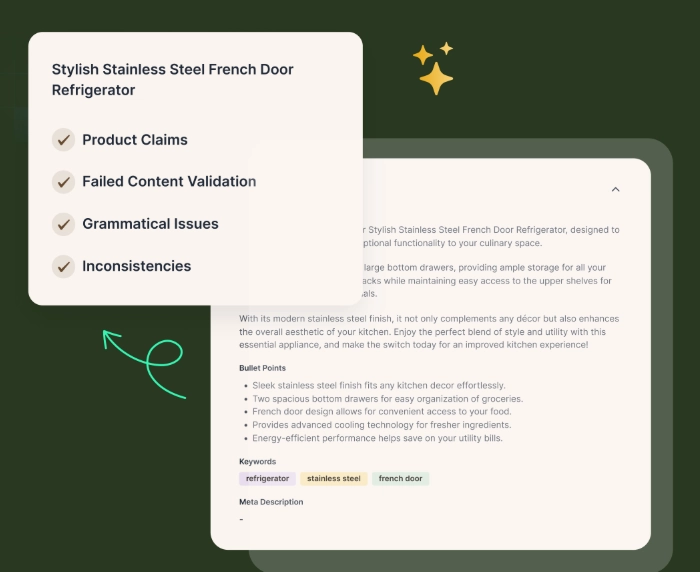
Task: Toggle the Grammatical Issues checkmark
Action: tap(64, 224)
